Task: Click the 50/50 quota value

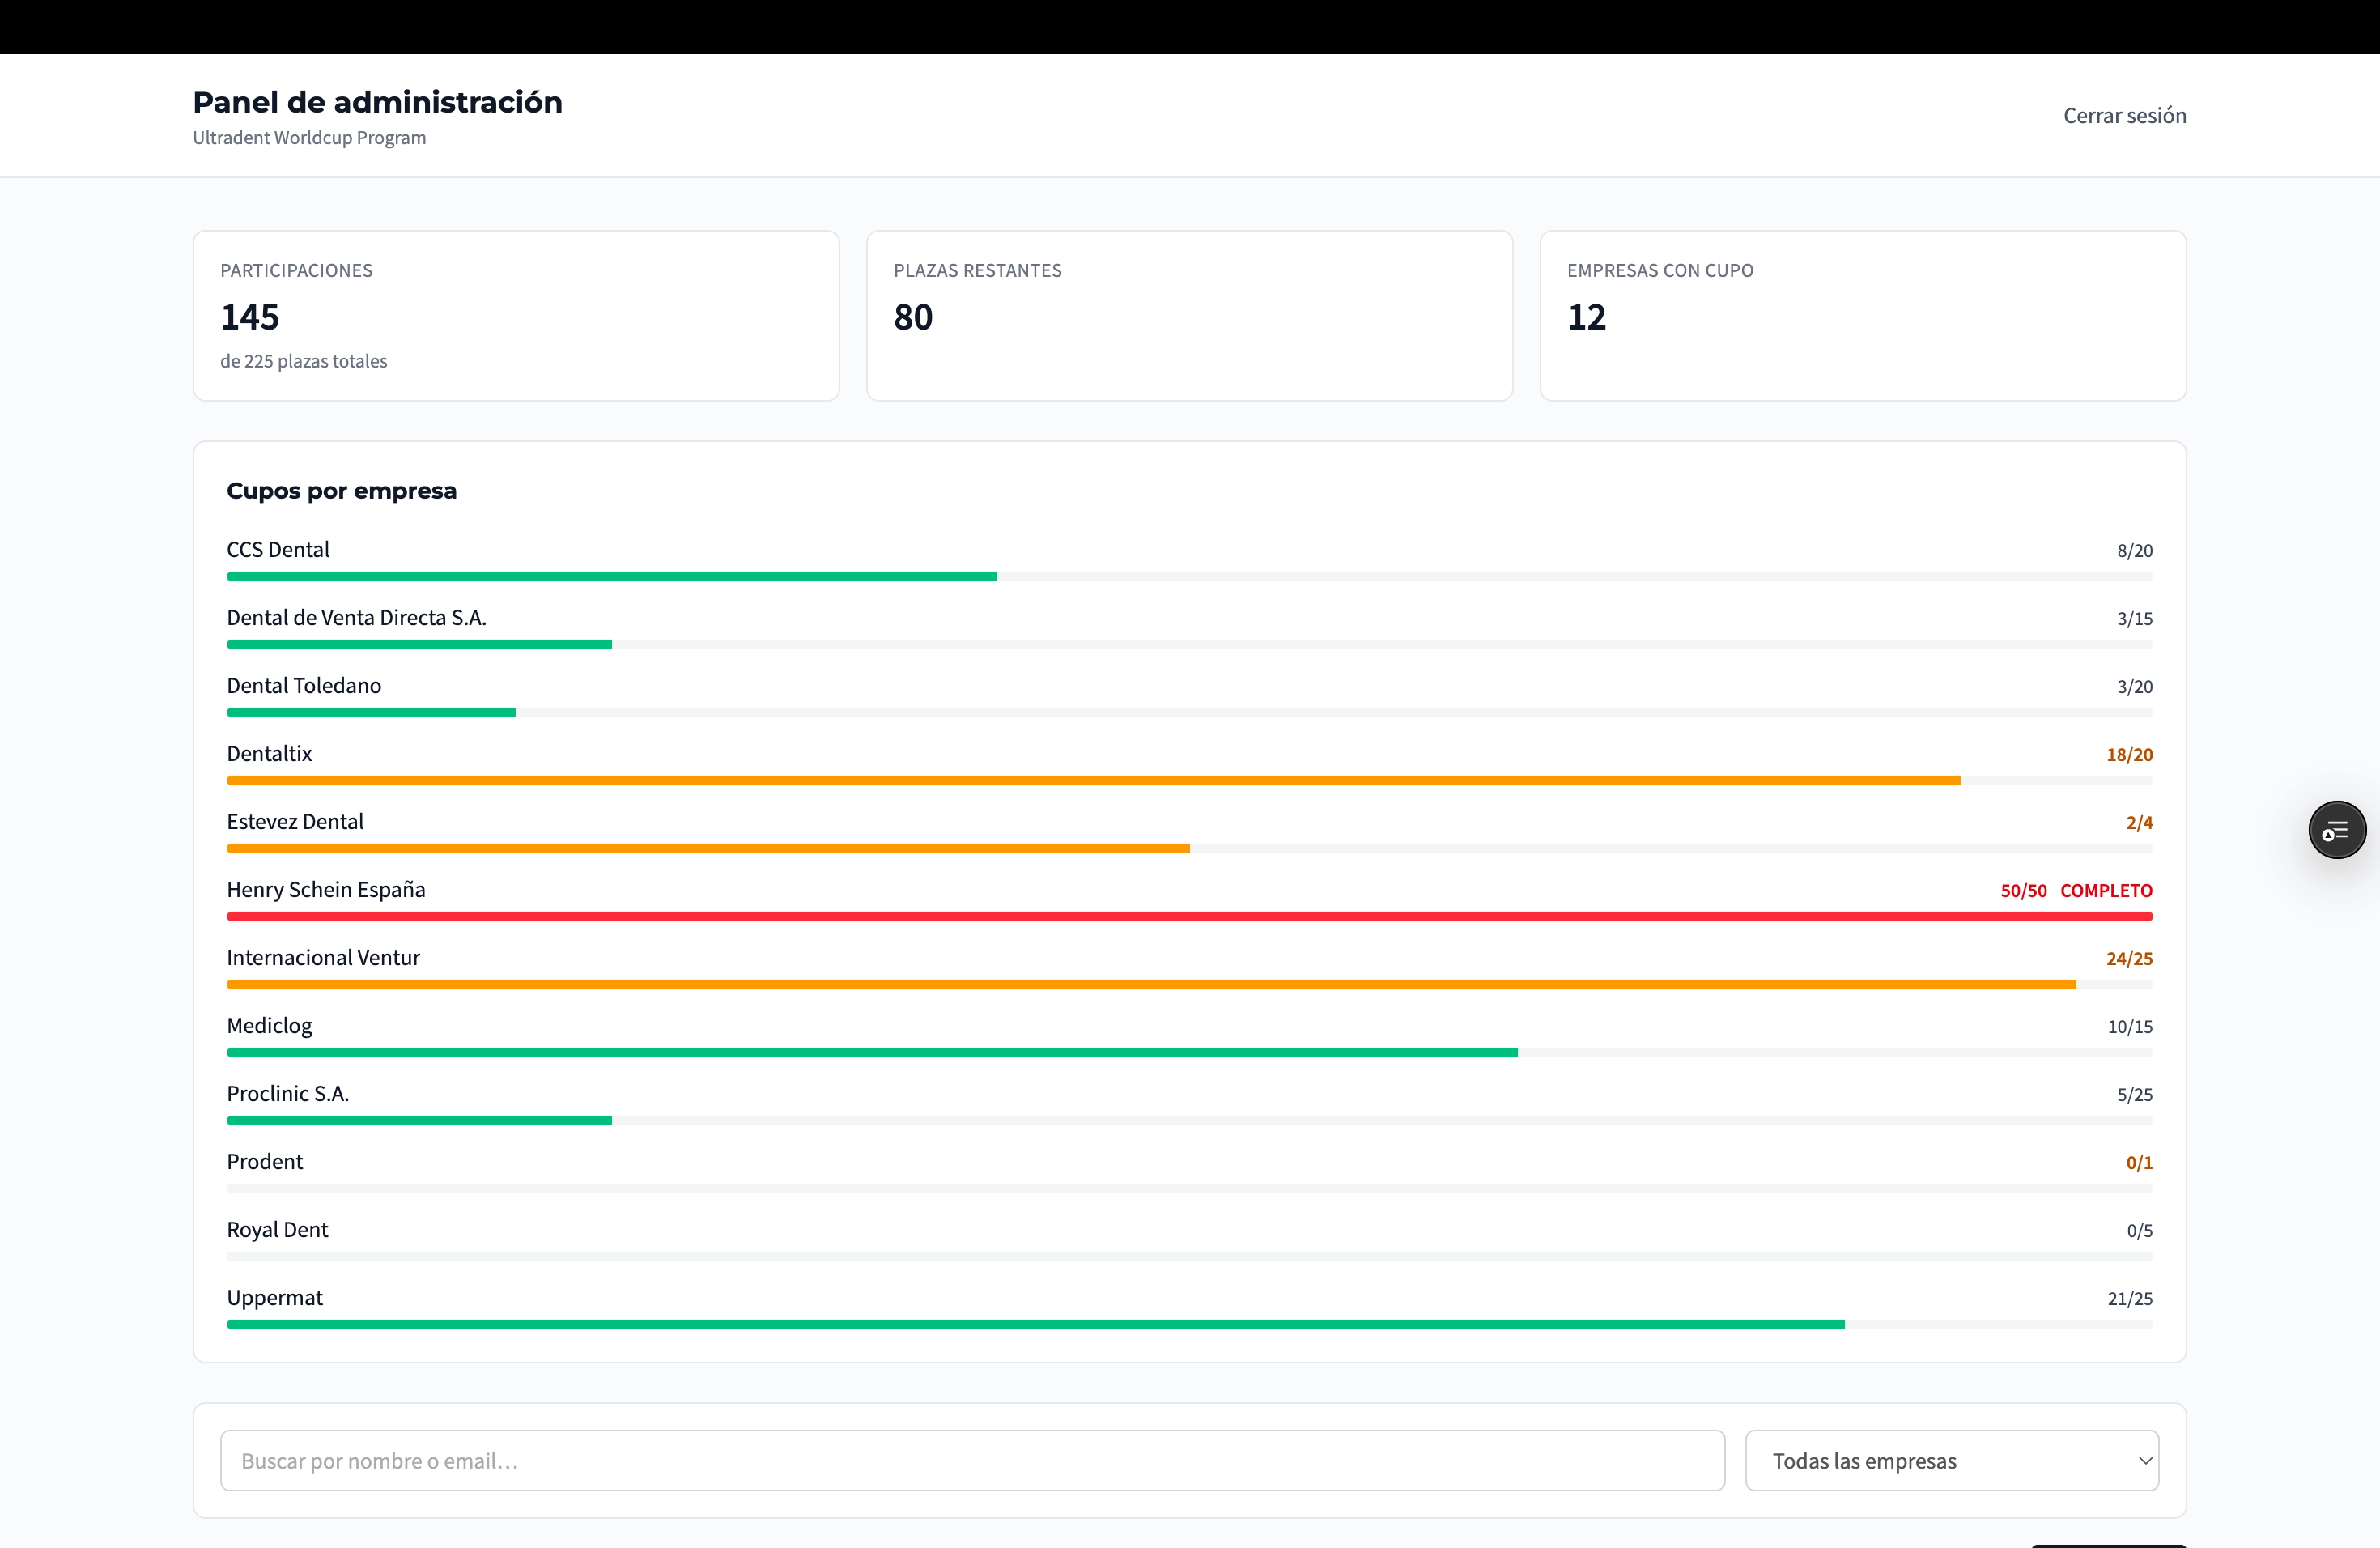Action: 2023,891
